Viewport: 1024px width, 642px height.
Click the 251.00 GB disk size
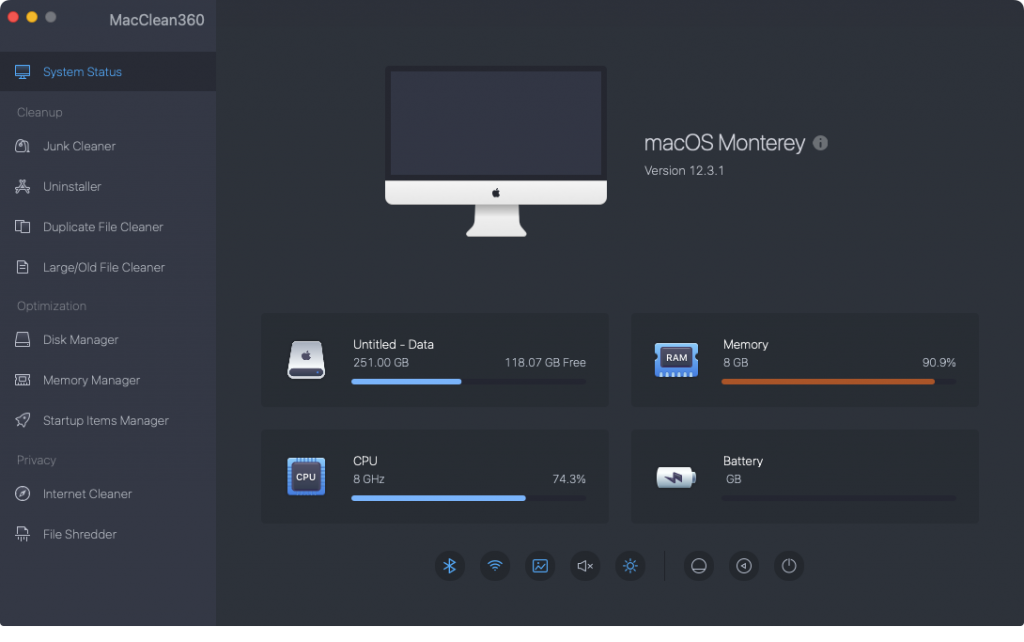381,362
